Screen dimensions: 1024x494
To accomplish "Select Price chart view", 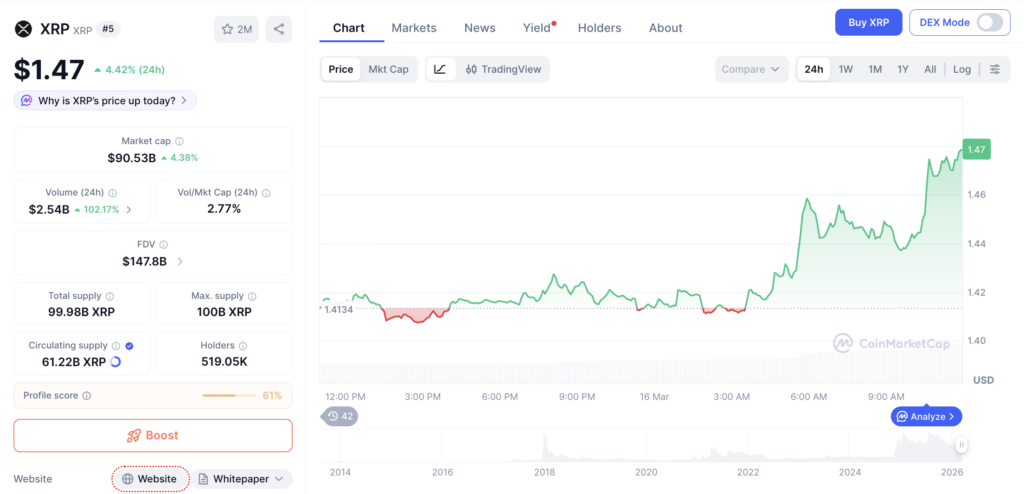I will pos(341,69).
